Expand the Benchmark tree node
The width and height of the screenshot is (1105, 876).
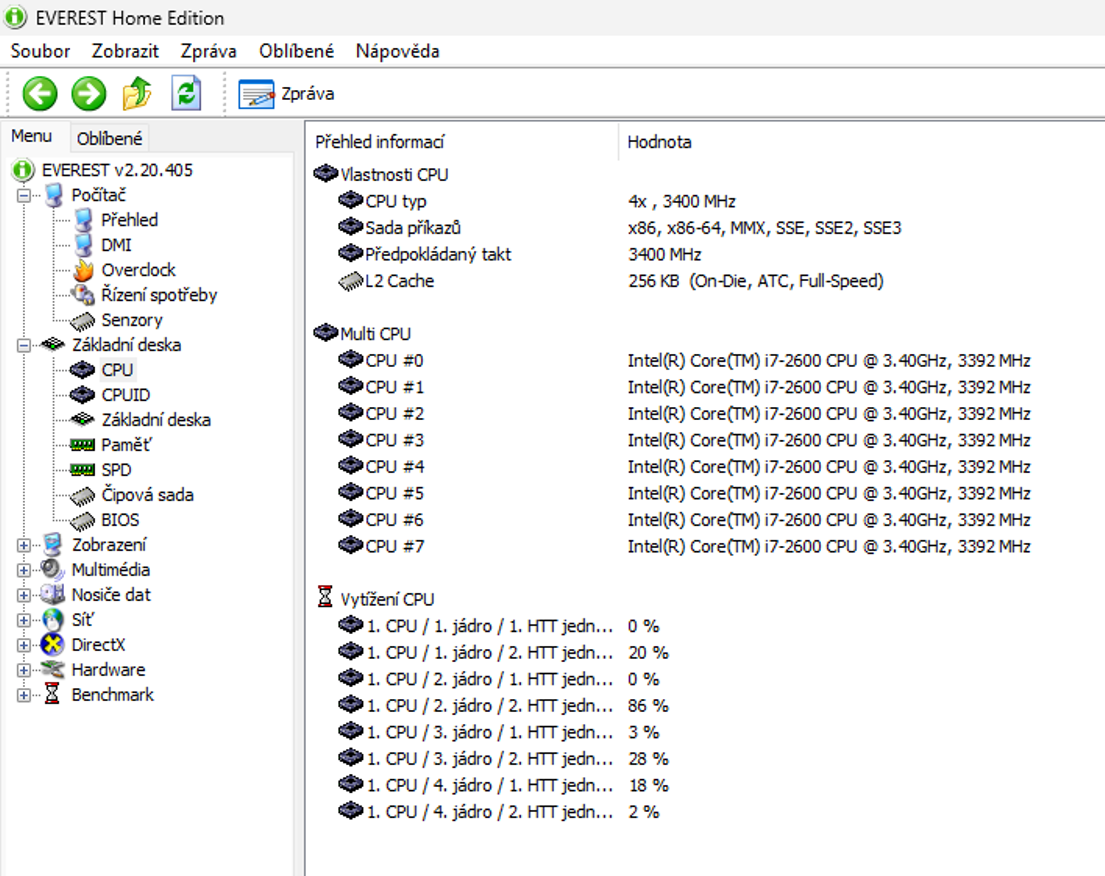22,694
